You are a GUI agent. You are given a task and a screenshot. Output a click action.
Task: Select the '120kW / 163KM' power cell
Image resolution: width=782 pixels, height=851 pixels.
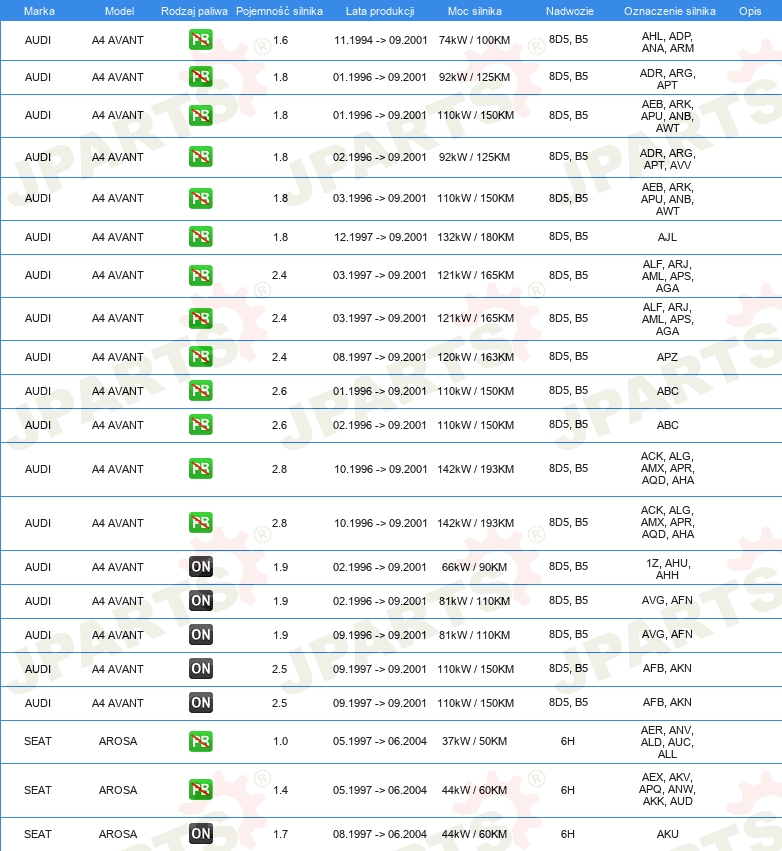point(475,357)
